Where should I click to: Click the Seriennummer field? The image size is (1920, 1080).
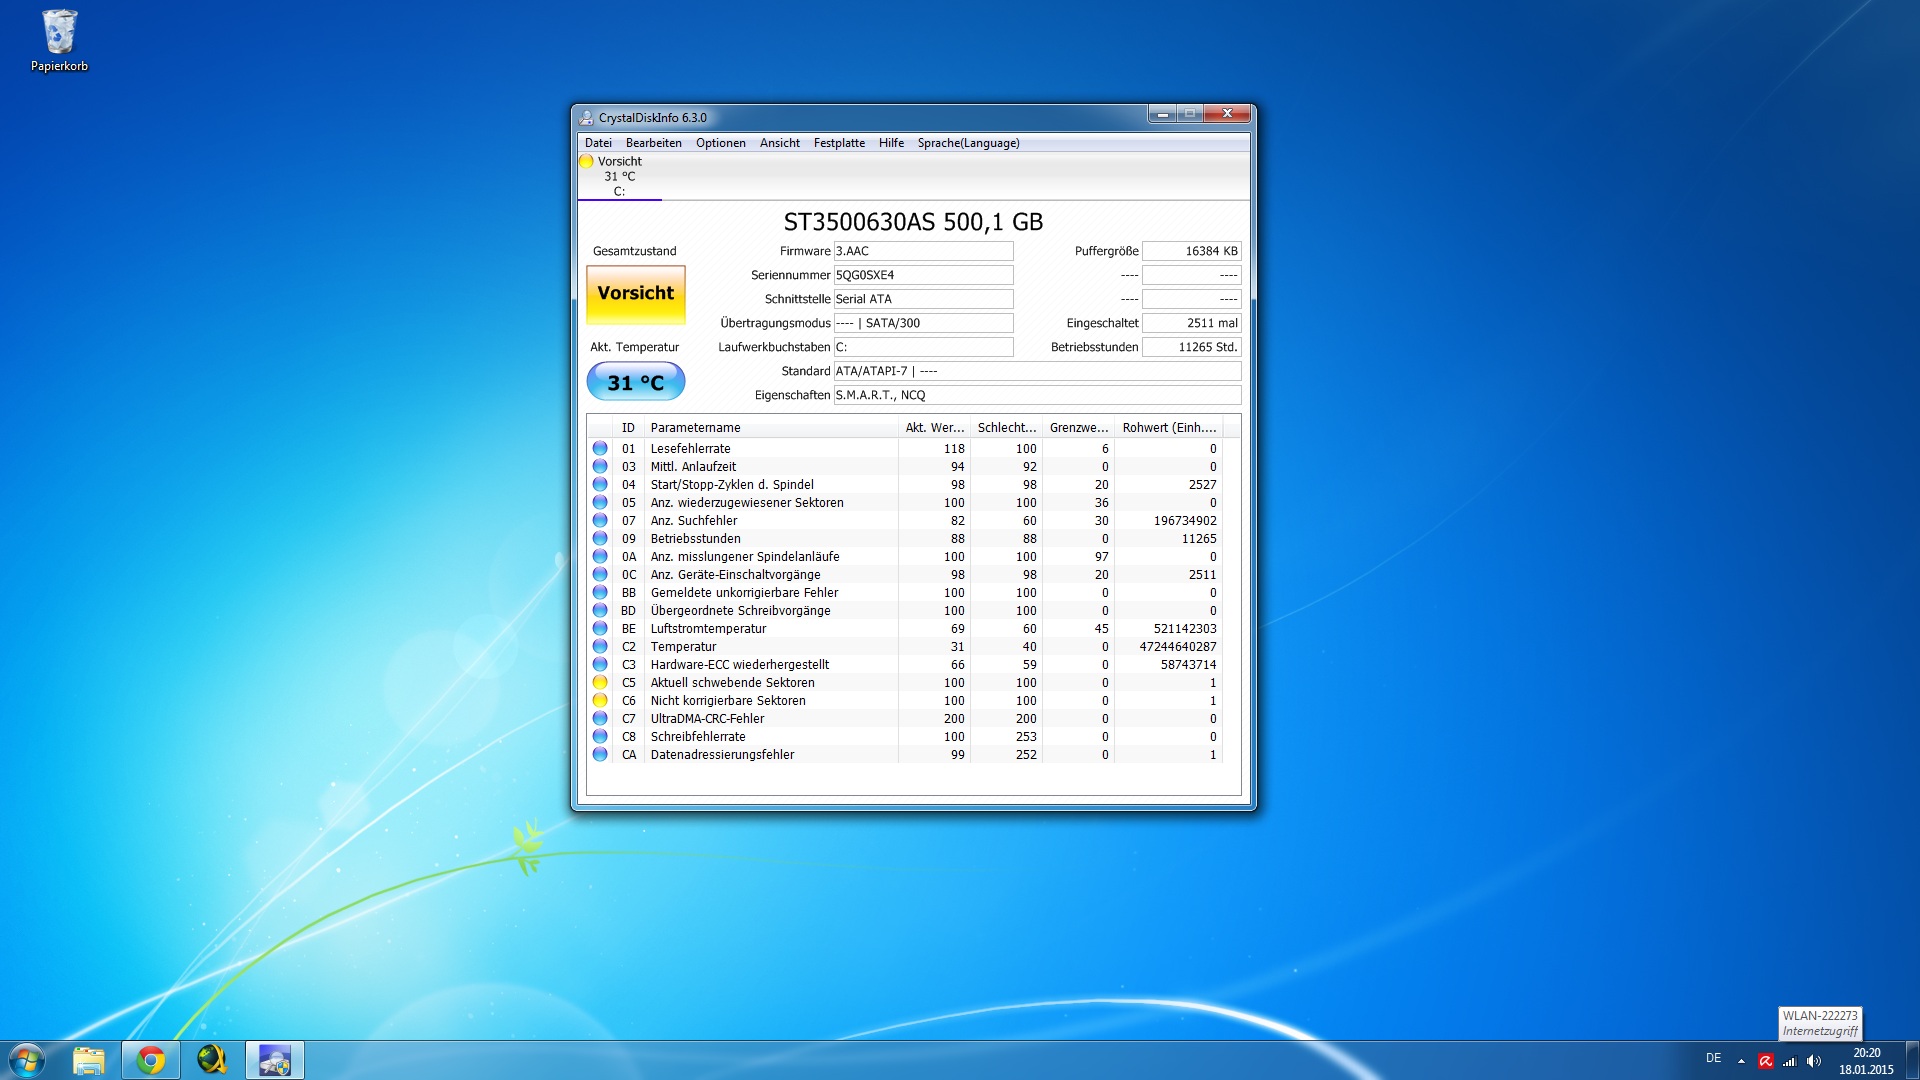coord(923,275)
